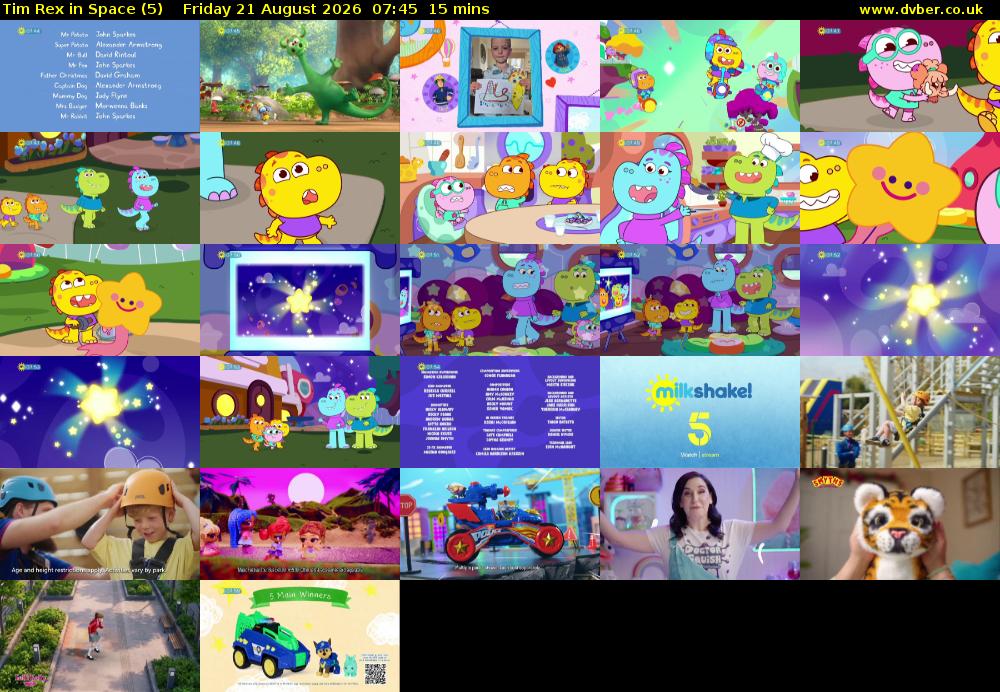Select the purple end credits thumbnail
The width and height of the screenshot is (1000, 692).
pos(500,412)
